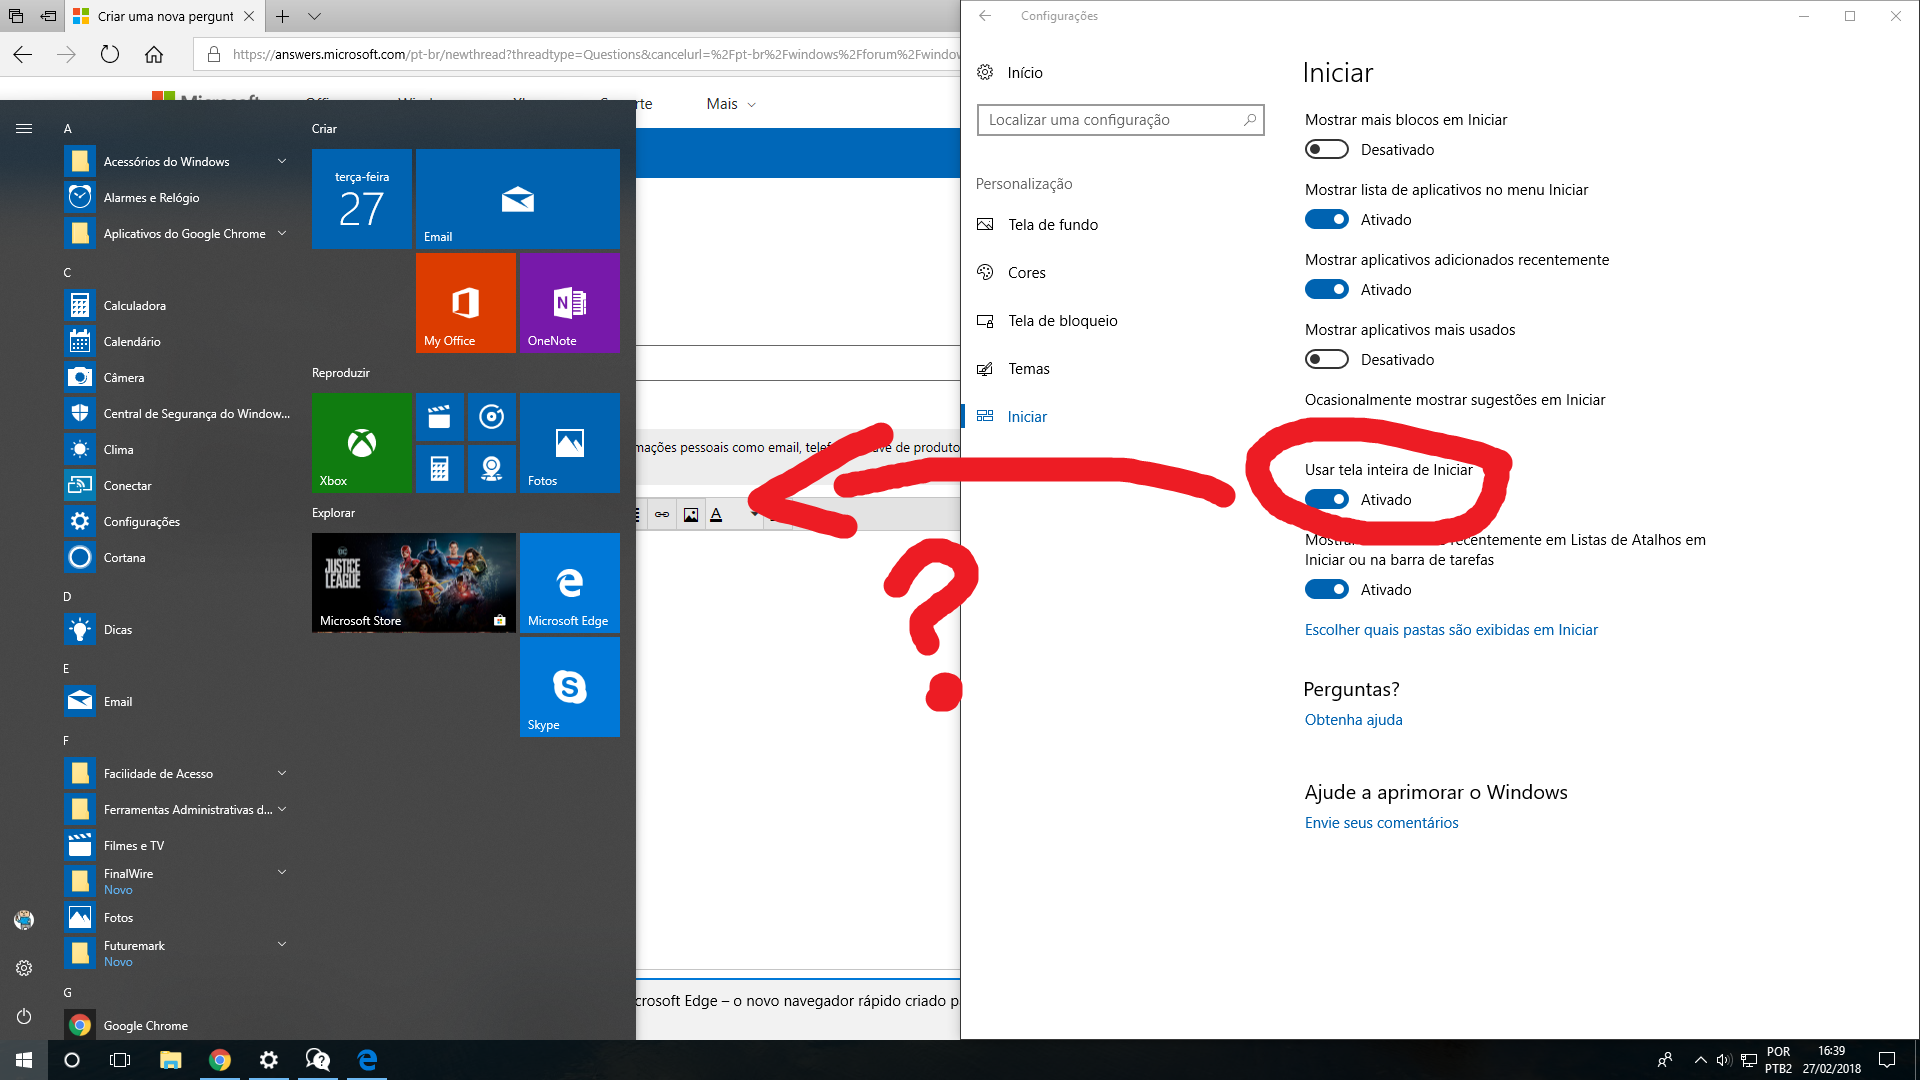
Task: Open the Skype tile
Action: [569, 686]
